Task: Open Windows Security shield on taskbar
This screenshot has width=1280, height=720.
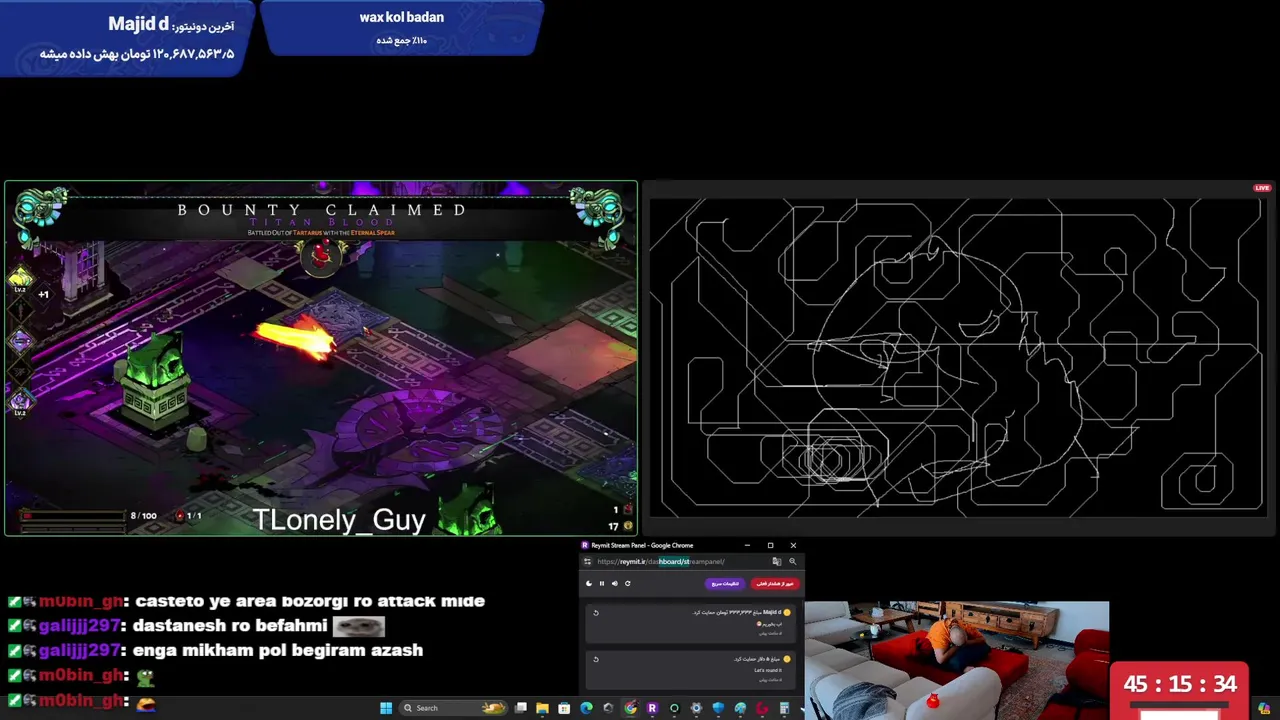Action: [x=718, y=708]
